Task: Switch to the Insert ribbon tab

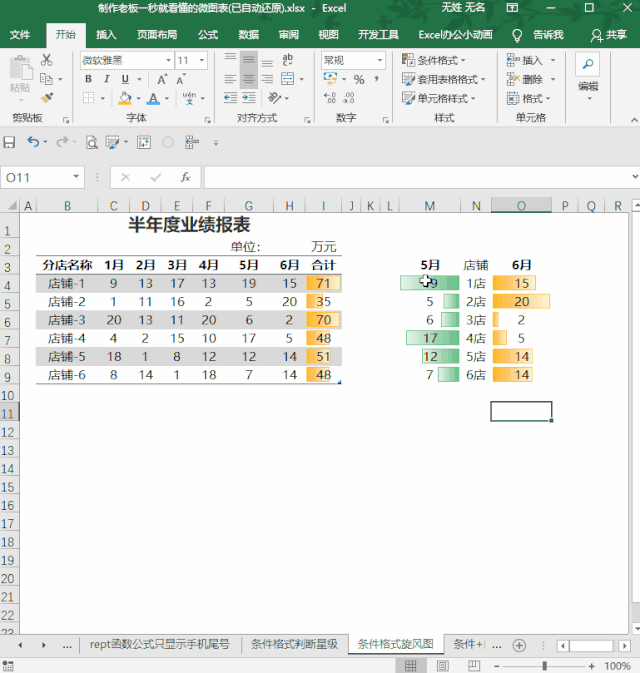Action: coord(106,35)
